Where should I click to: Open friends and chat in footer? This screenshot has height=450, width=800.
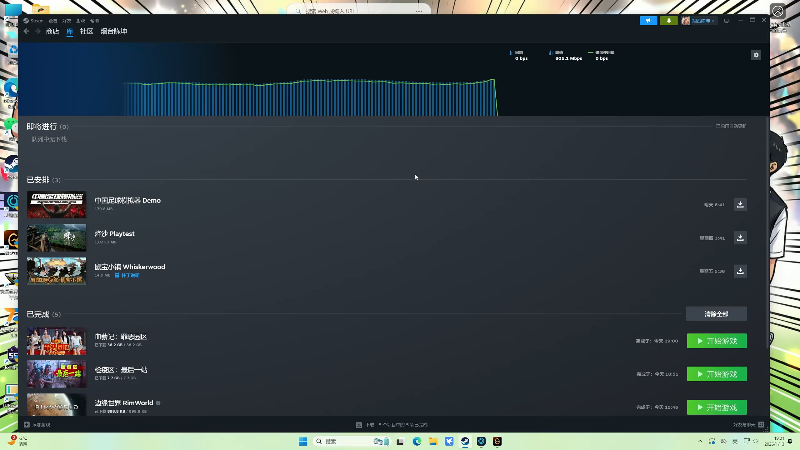tap(748, 424)
